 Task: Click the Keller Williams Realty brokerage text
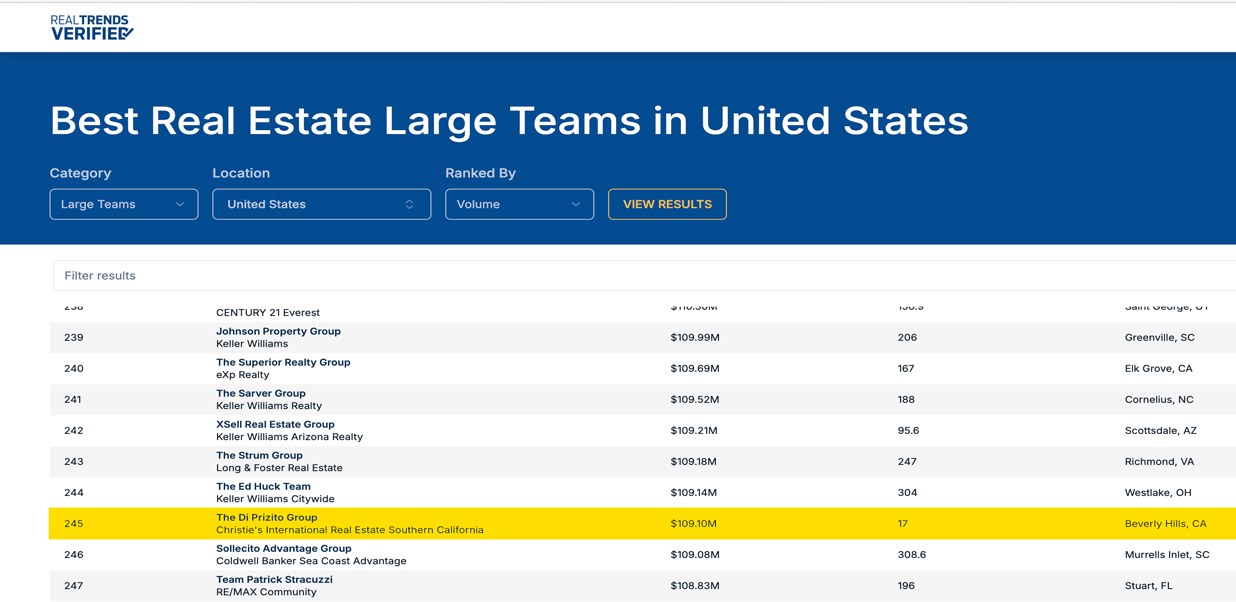point(269,406)
